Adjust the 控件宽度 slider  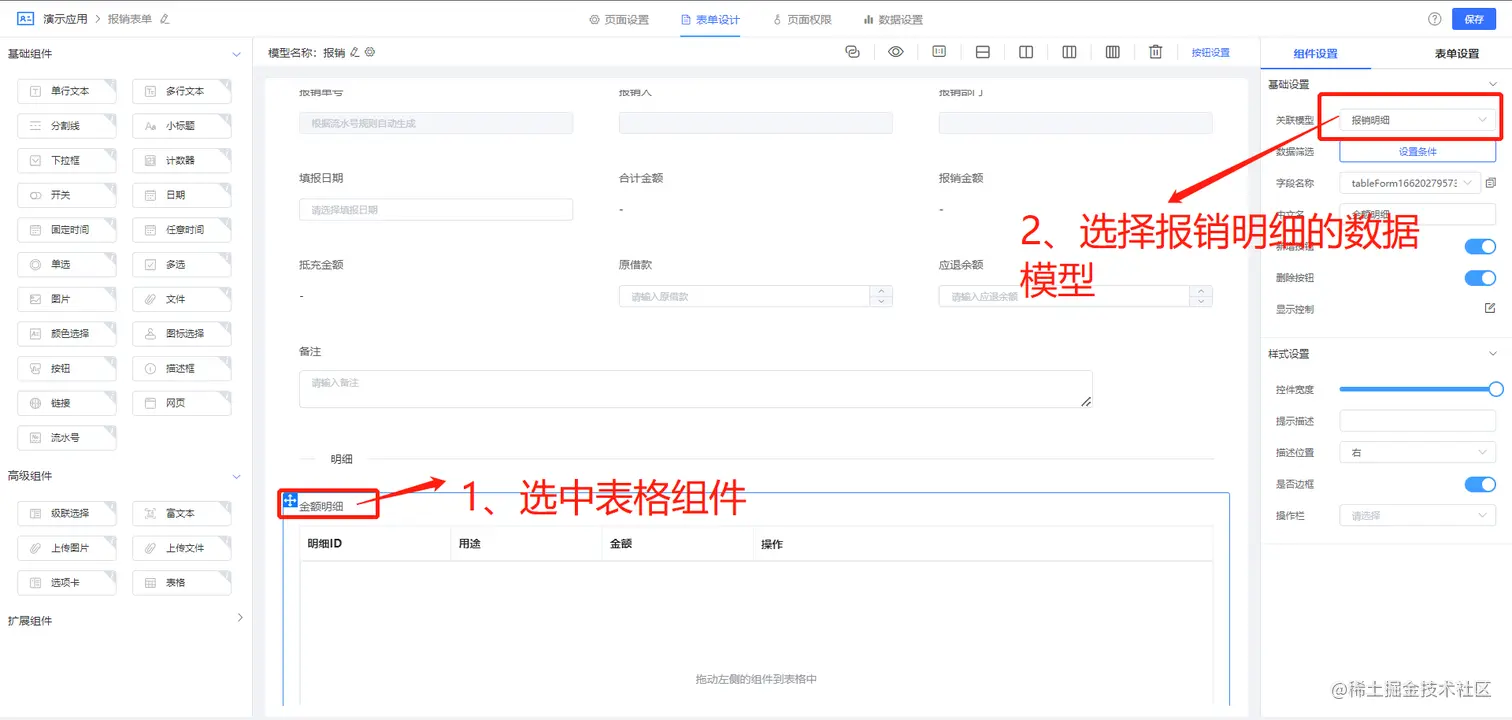pyautogui.click(x=1418, y=389)
